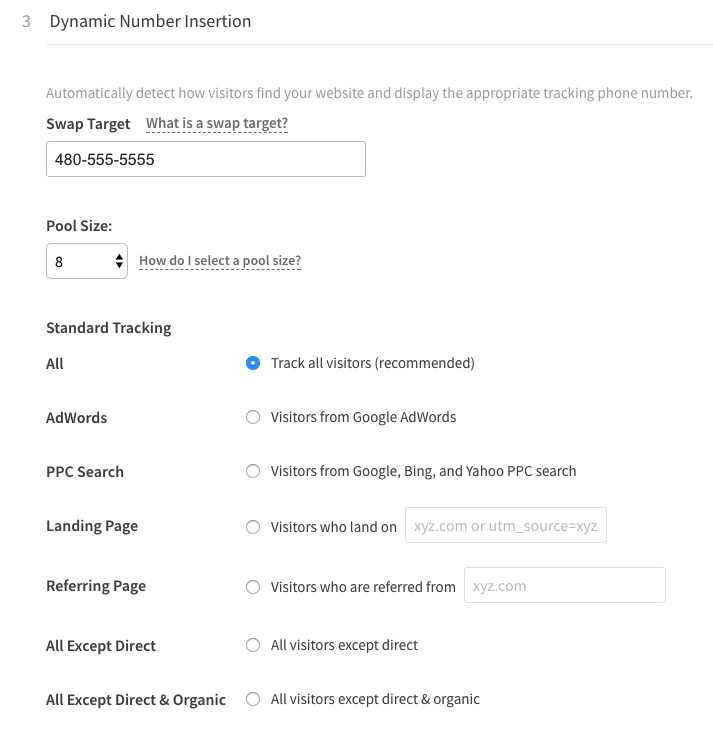Choose the 'All visitors except direct & organic' radio
The width and height of the screenshot is (713, 733).
(253, 699)
